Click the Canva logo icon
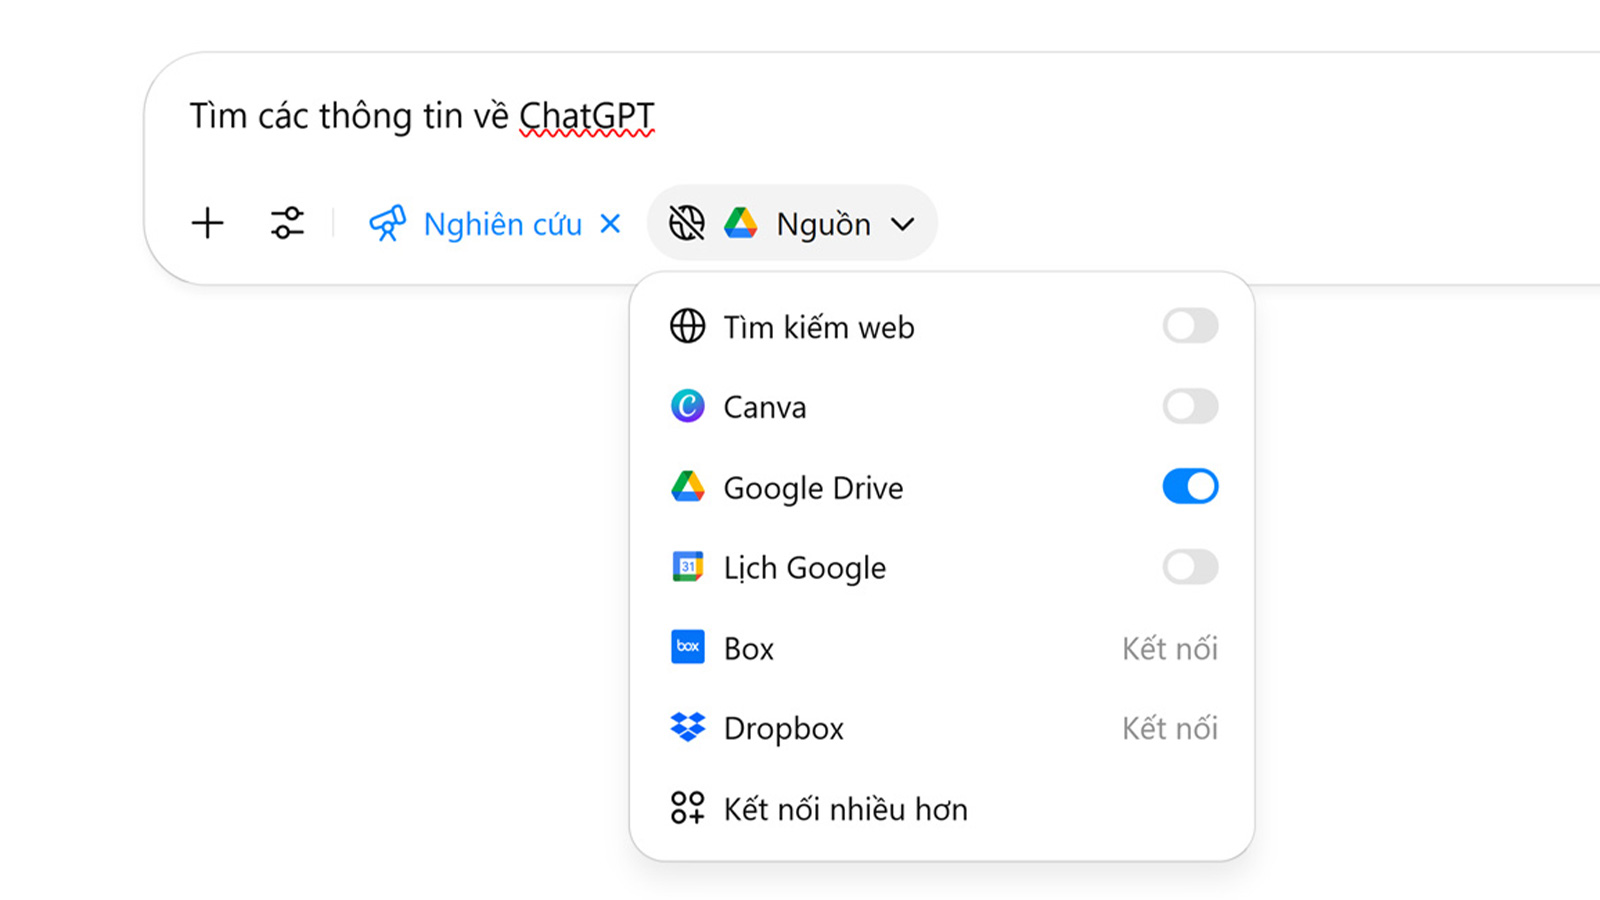Image resolution: width=1600 pixels, height=900 pixels. [688, 406]
